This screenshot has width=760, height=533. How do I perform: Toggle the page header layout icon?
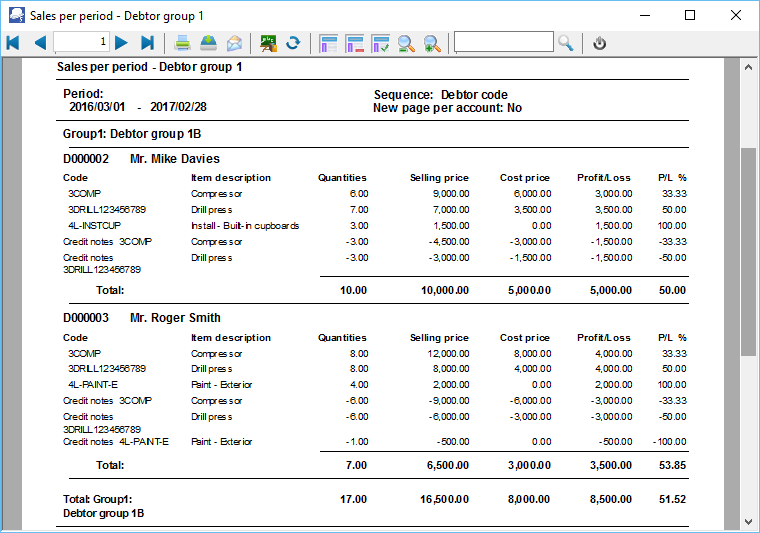pos(328,43)
